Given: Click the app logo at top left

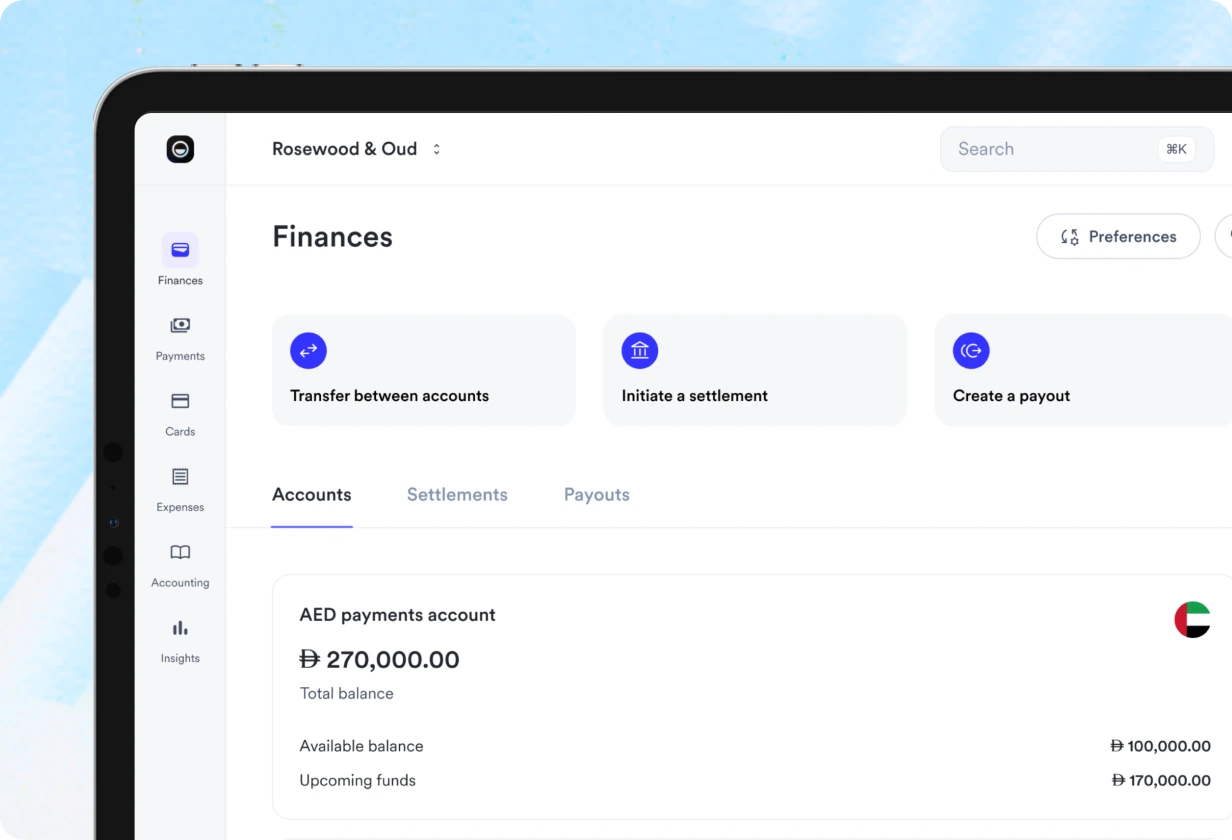Looking at the screenshot, I should pos(180,149).
